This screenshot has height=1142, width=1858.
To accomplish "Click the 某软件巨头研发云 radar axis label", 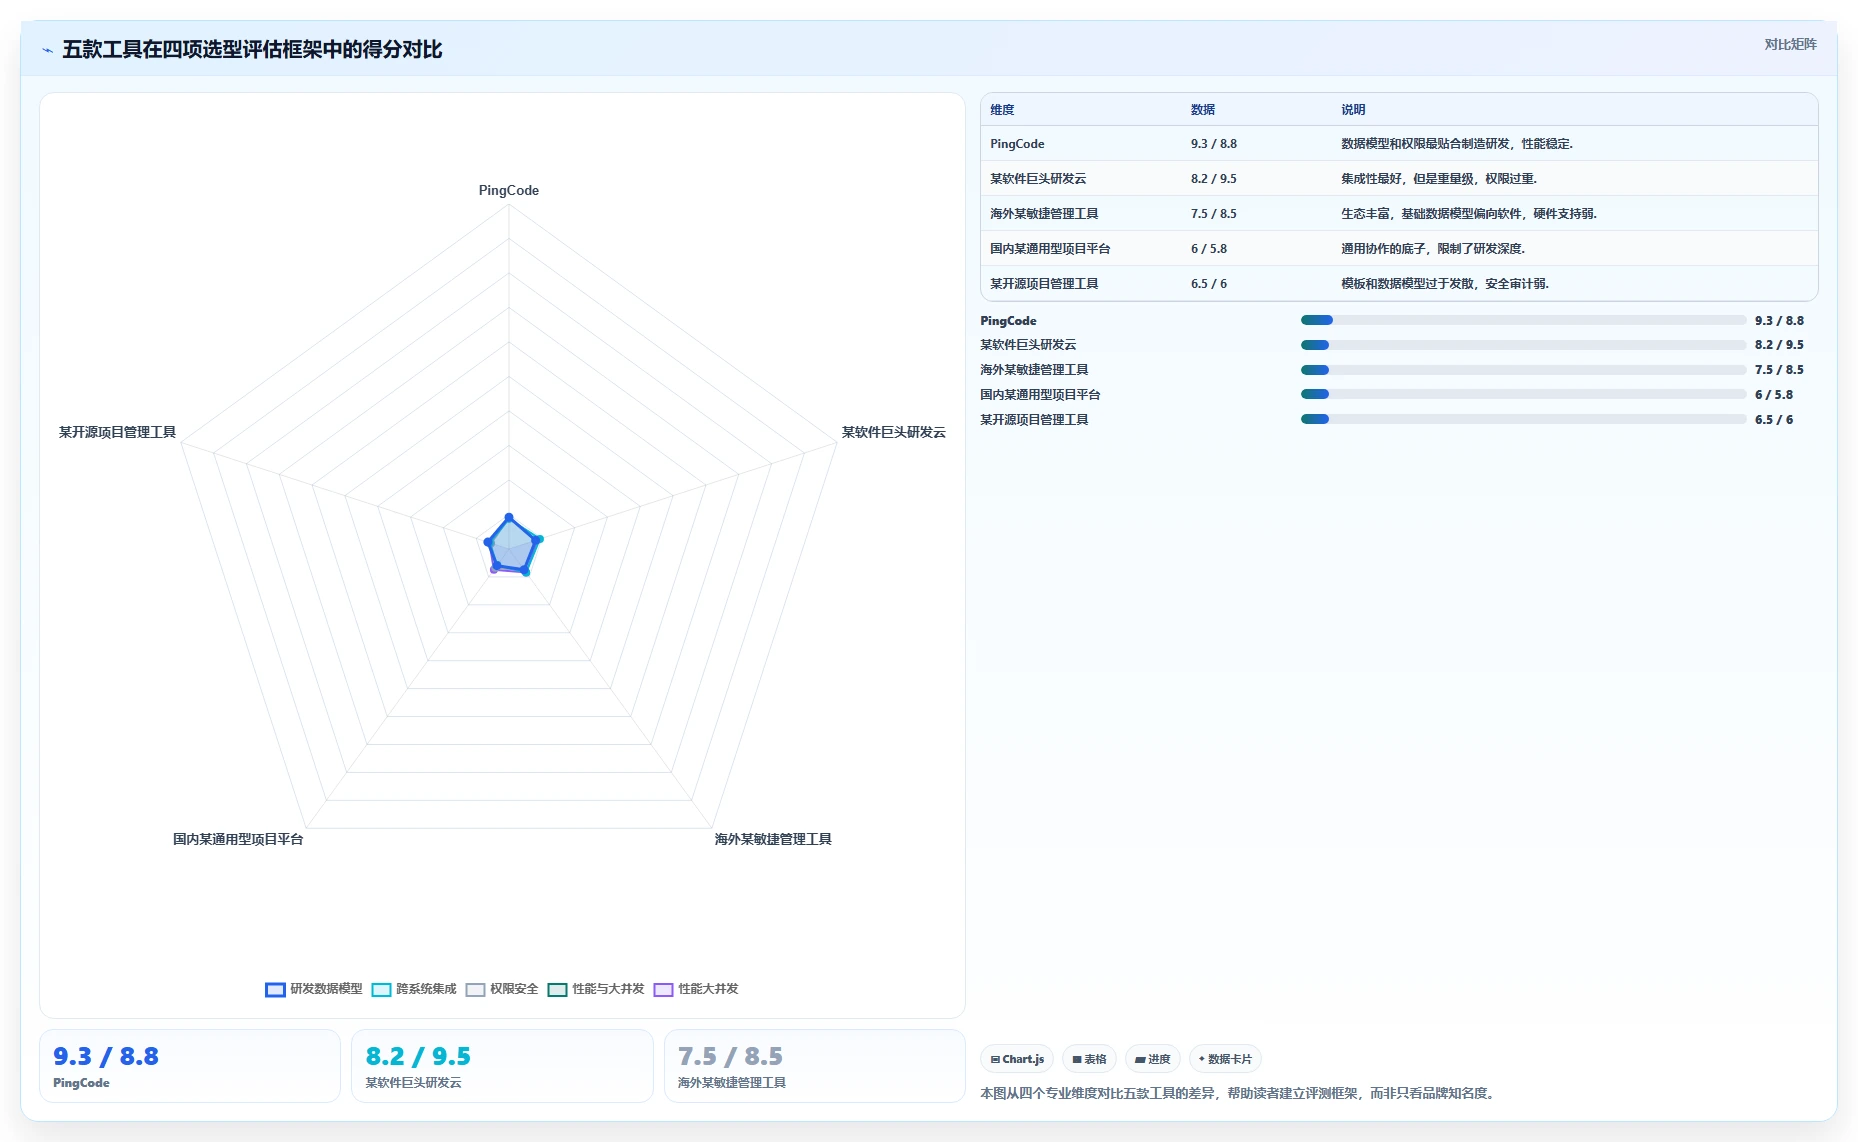I will 893,432.
